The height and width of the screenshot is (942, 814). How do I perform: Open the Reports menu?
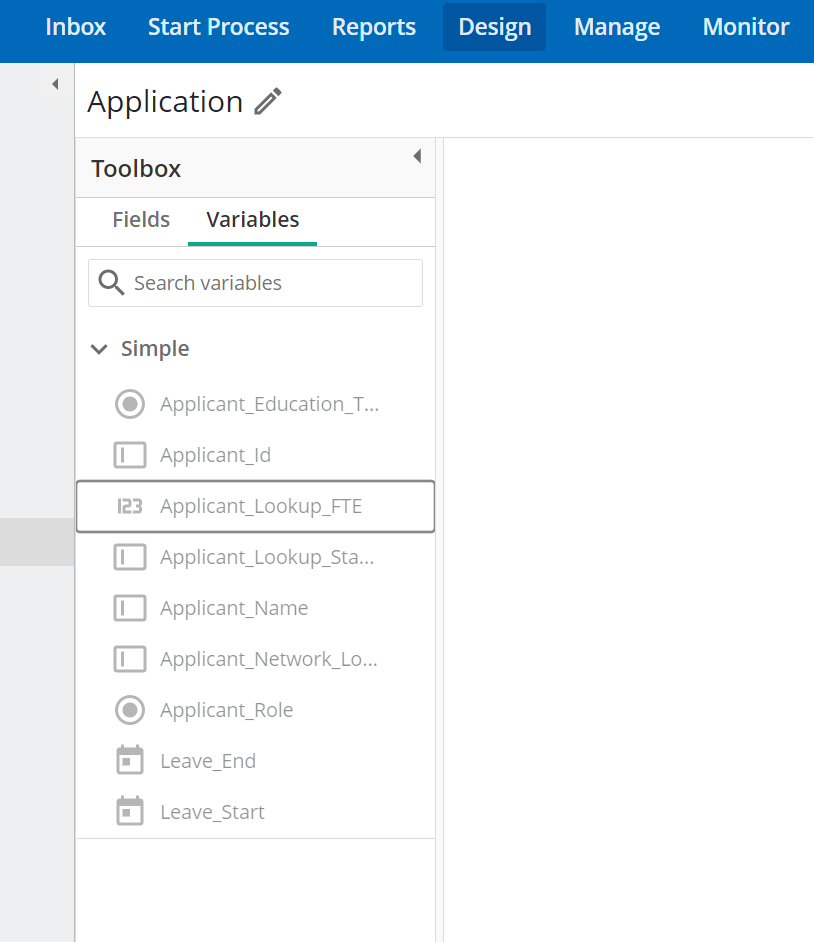click(374, 27)
